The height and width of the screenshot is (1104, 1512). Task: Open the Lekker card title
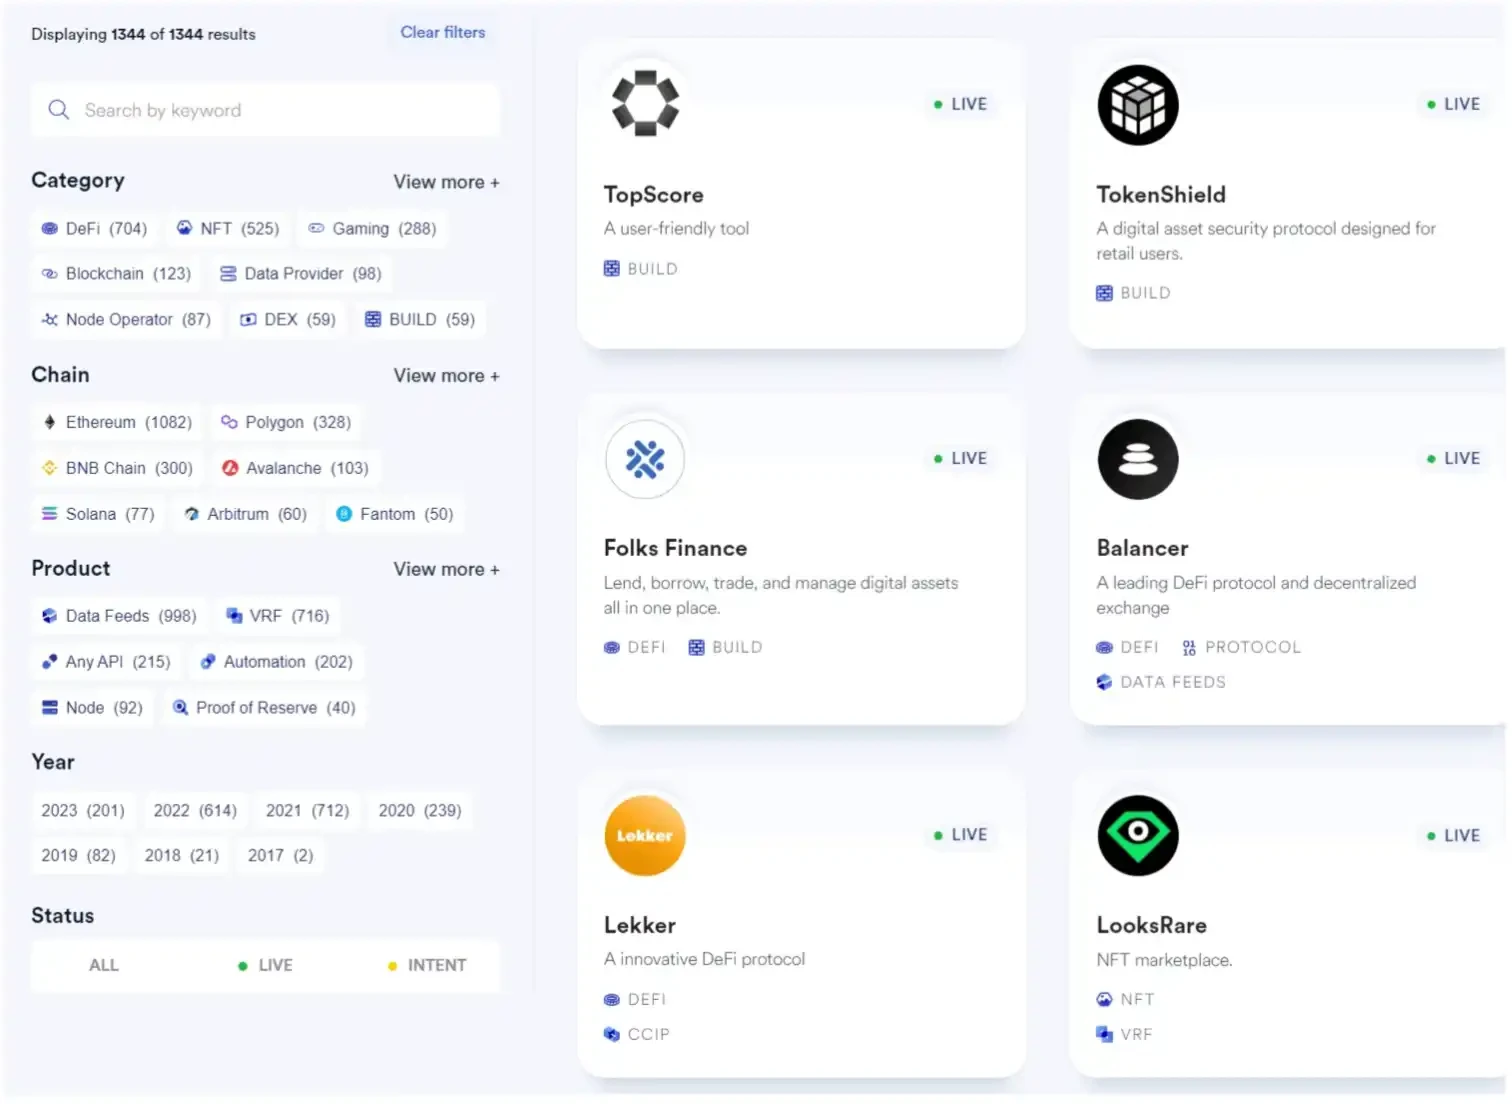(640, 925)
